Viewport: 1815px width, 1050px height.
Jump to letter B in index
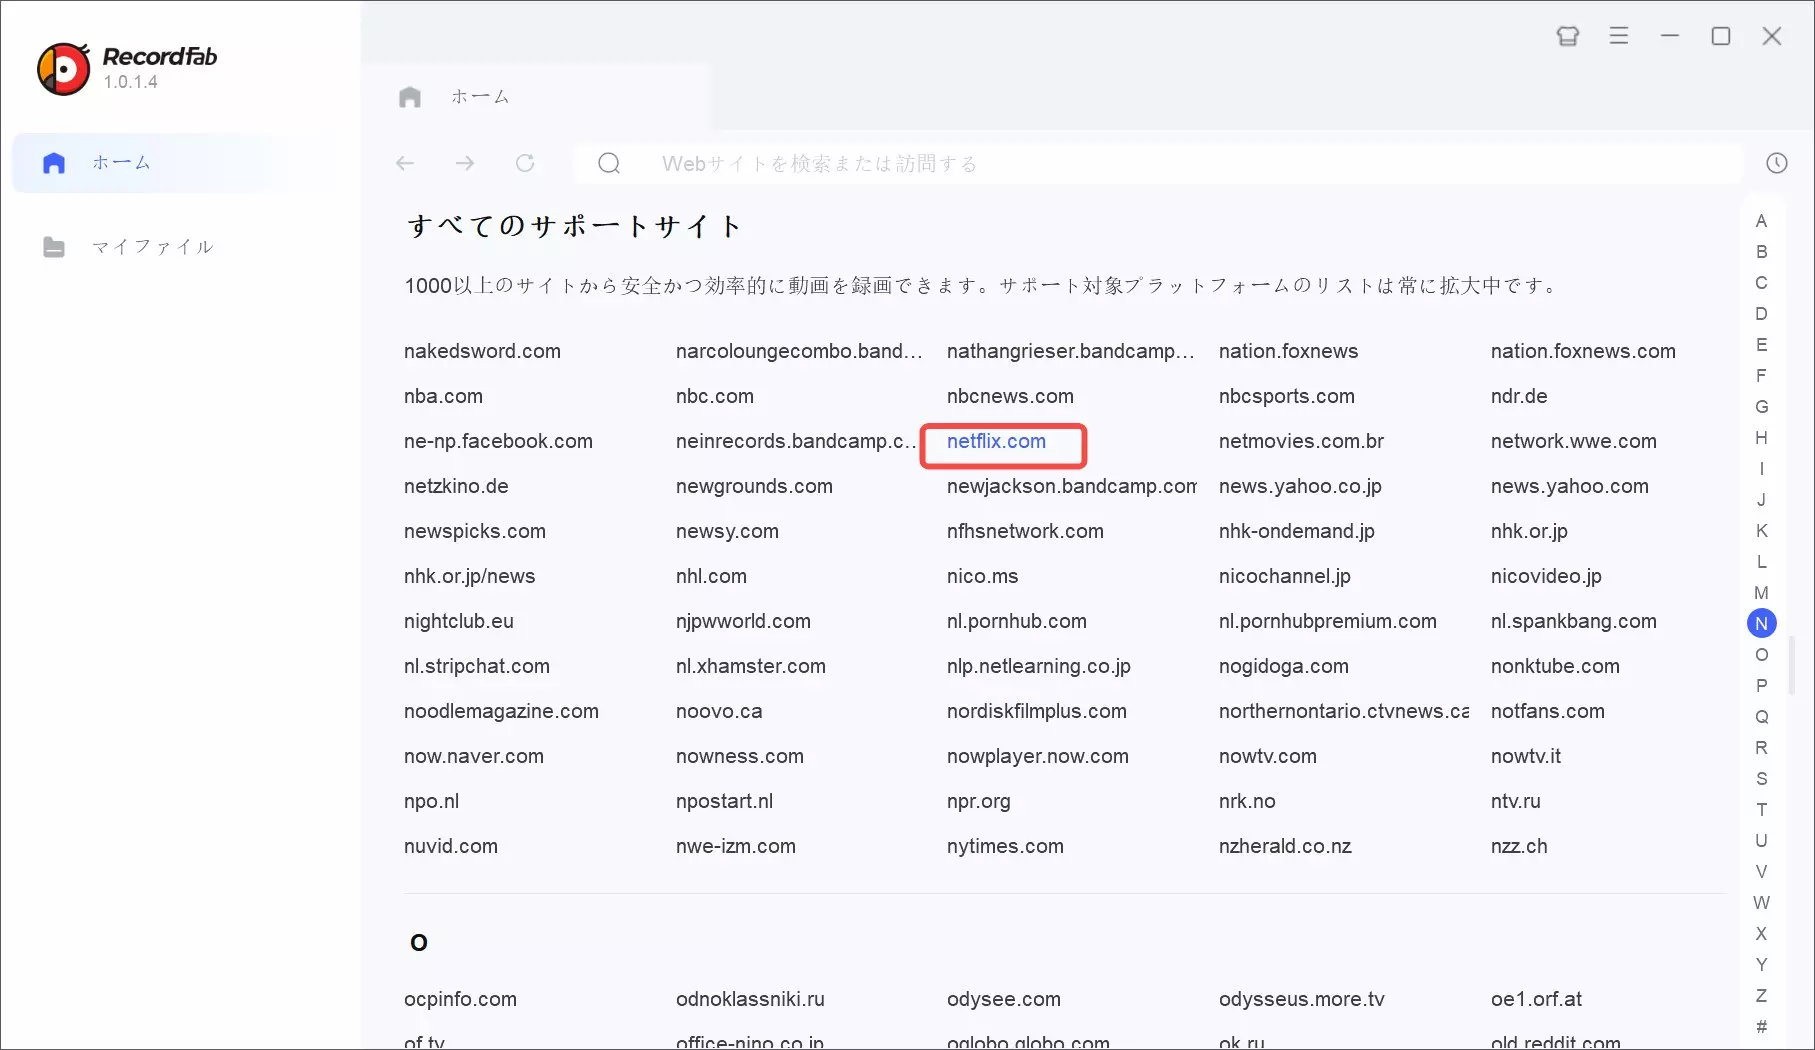click(x=1762, y=252)
